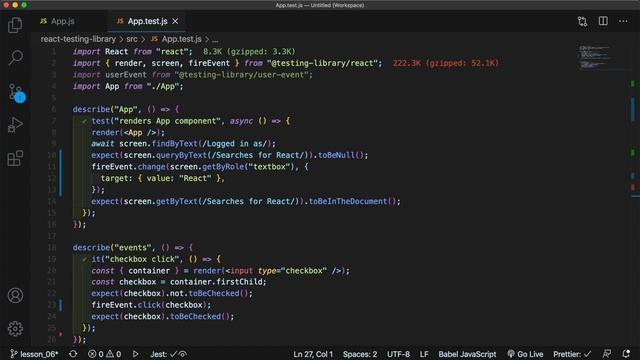This screenshot has height=360, width=640.
Task: Click the Jest status indicator
Action: coord(168,354)
